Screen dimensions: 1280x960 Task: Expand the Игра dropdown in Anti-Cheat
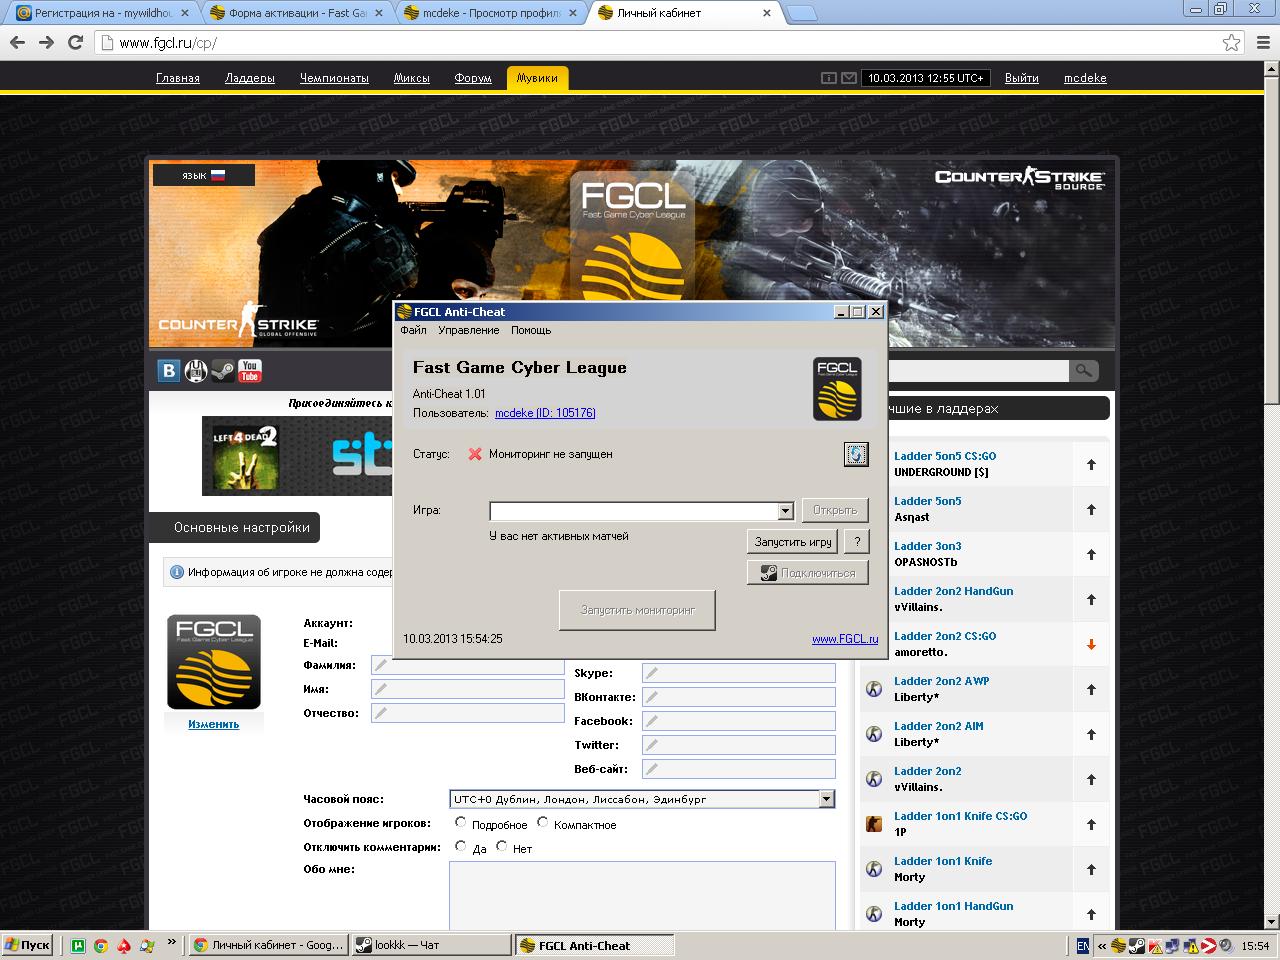pos(785,511)
